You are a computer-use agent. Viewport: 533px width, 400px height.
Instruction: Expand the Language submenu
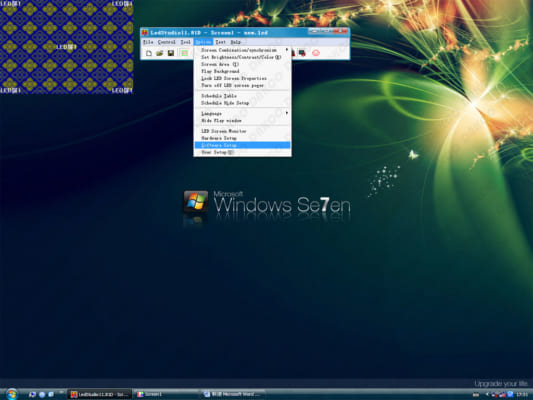tap(242, 113)
